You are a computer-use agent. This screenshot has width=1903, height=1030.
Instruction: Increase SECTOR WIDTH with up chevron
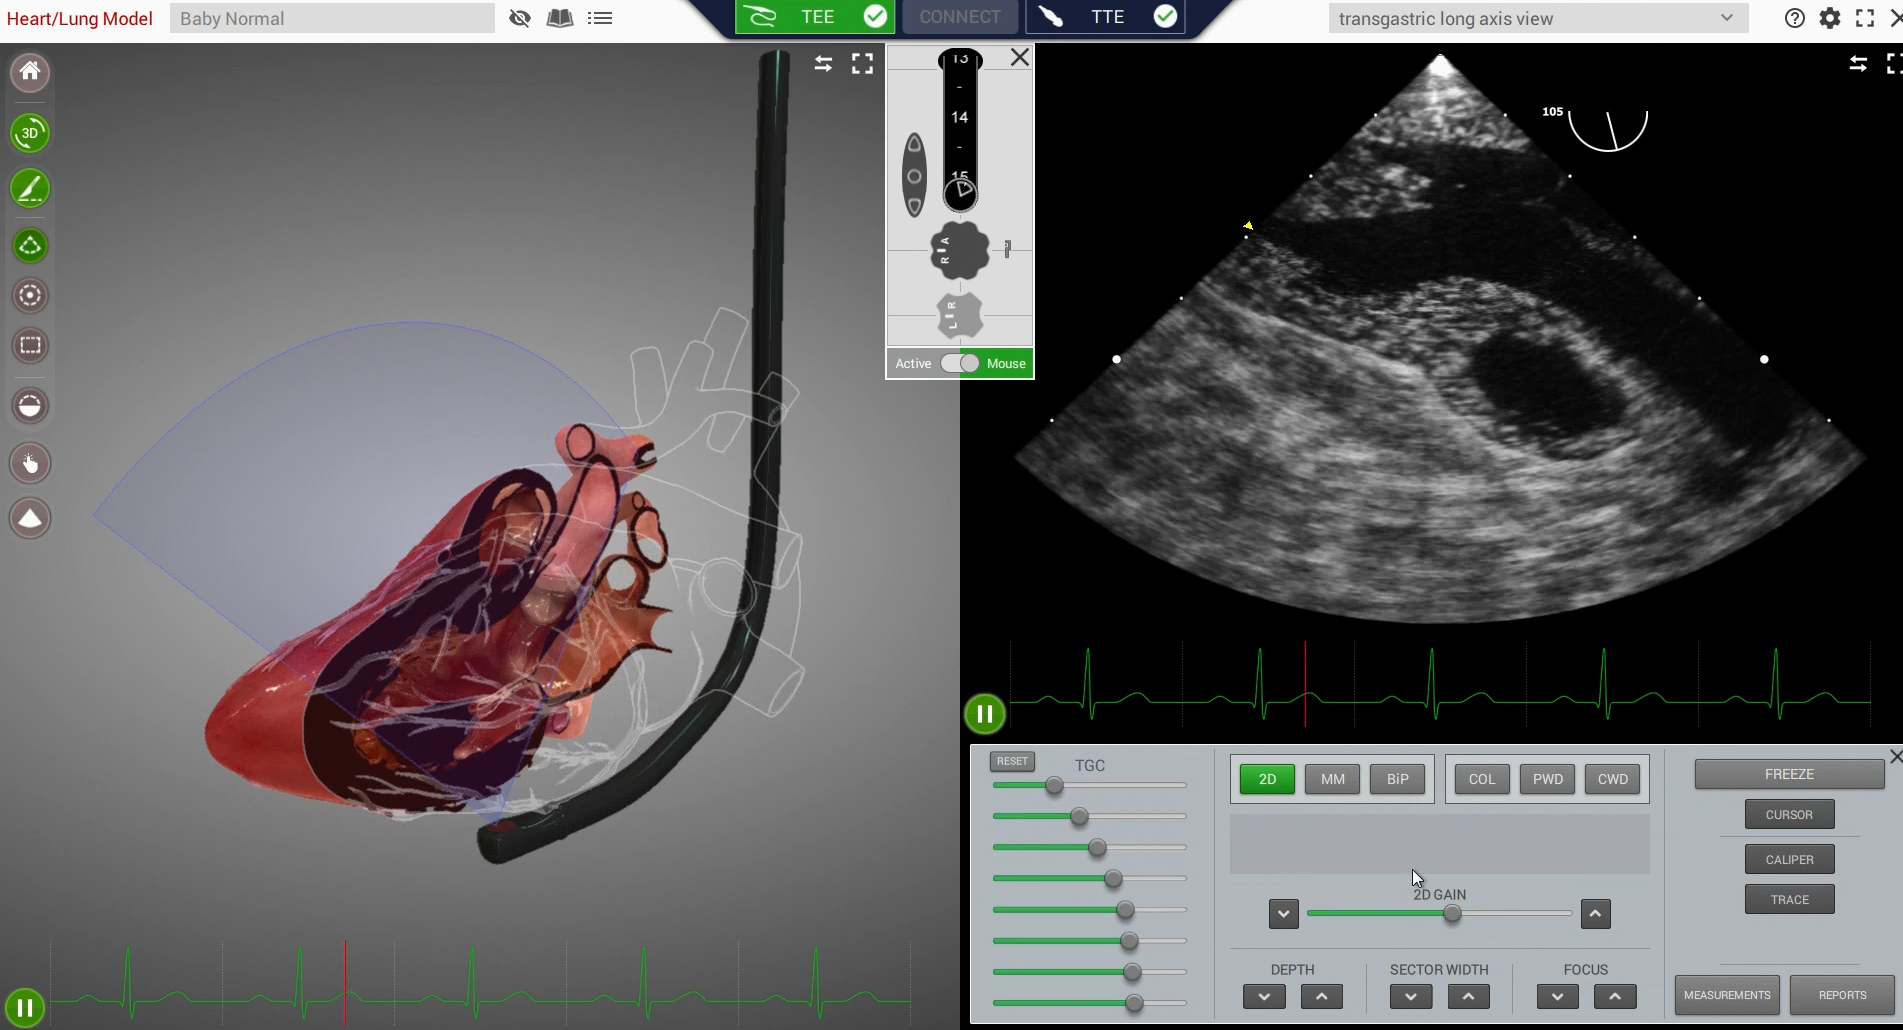(x=1468, y=997)
